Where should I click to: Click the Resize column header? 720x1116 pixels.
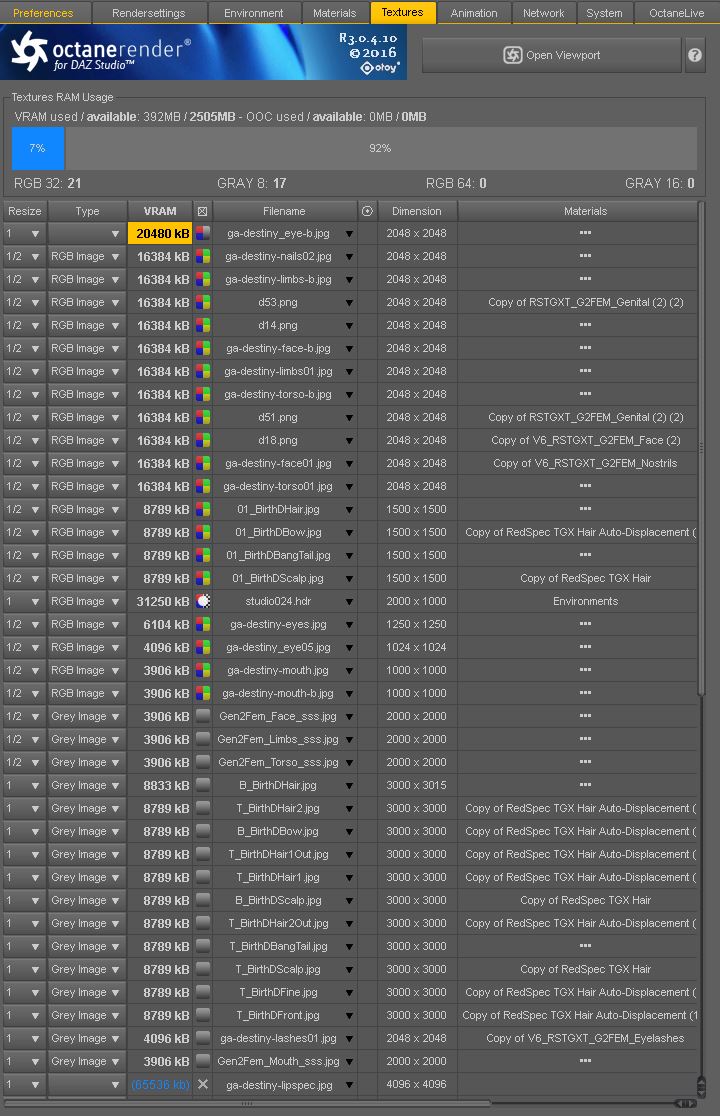tap(25, 211)
